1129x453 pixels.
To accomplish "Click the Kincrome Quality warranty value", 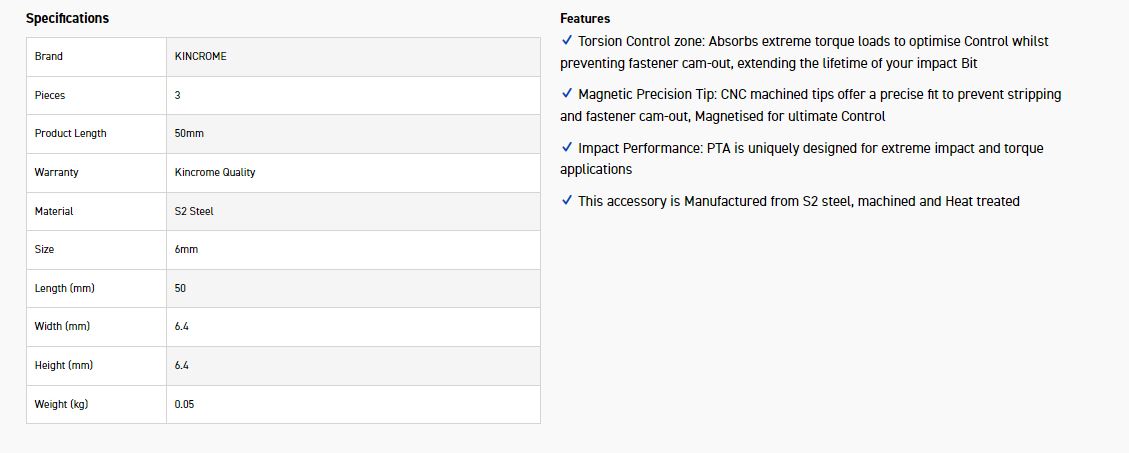I will click(x=214, y=172).
